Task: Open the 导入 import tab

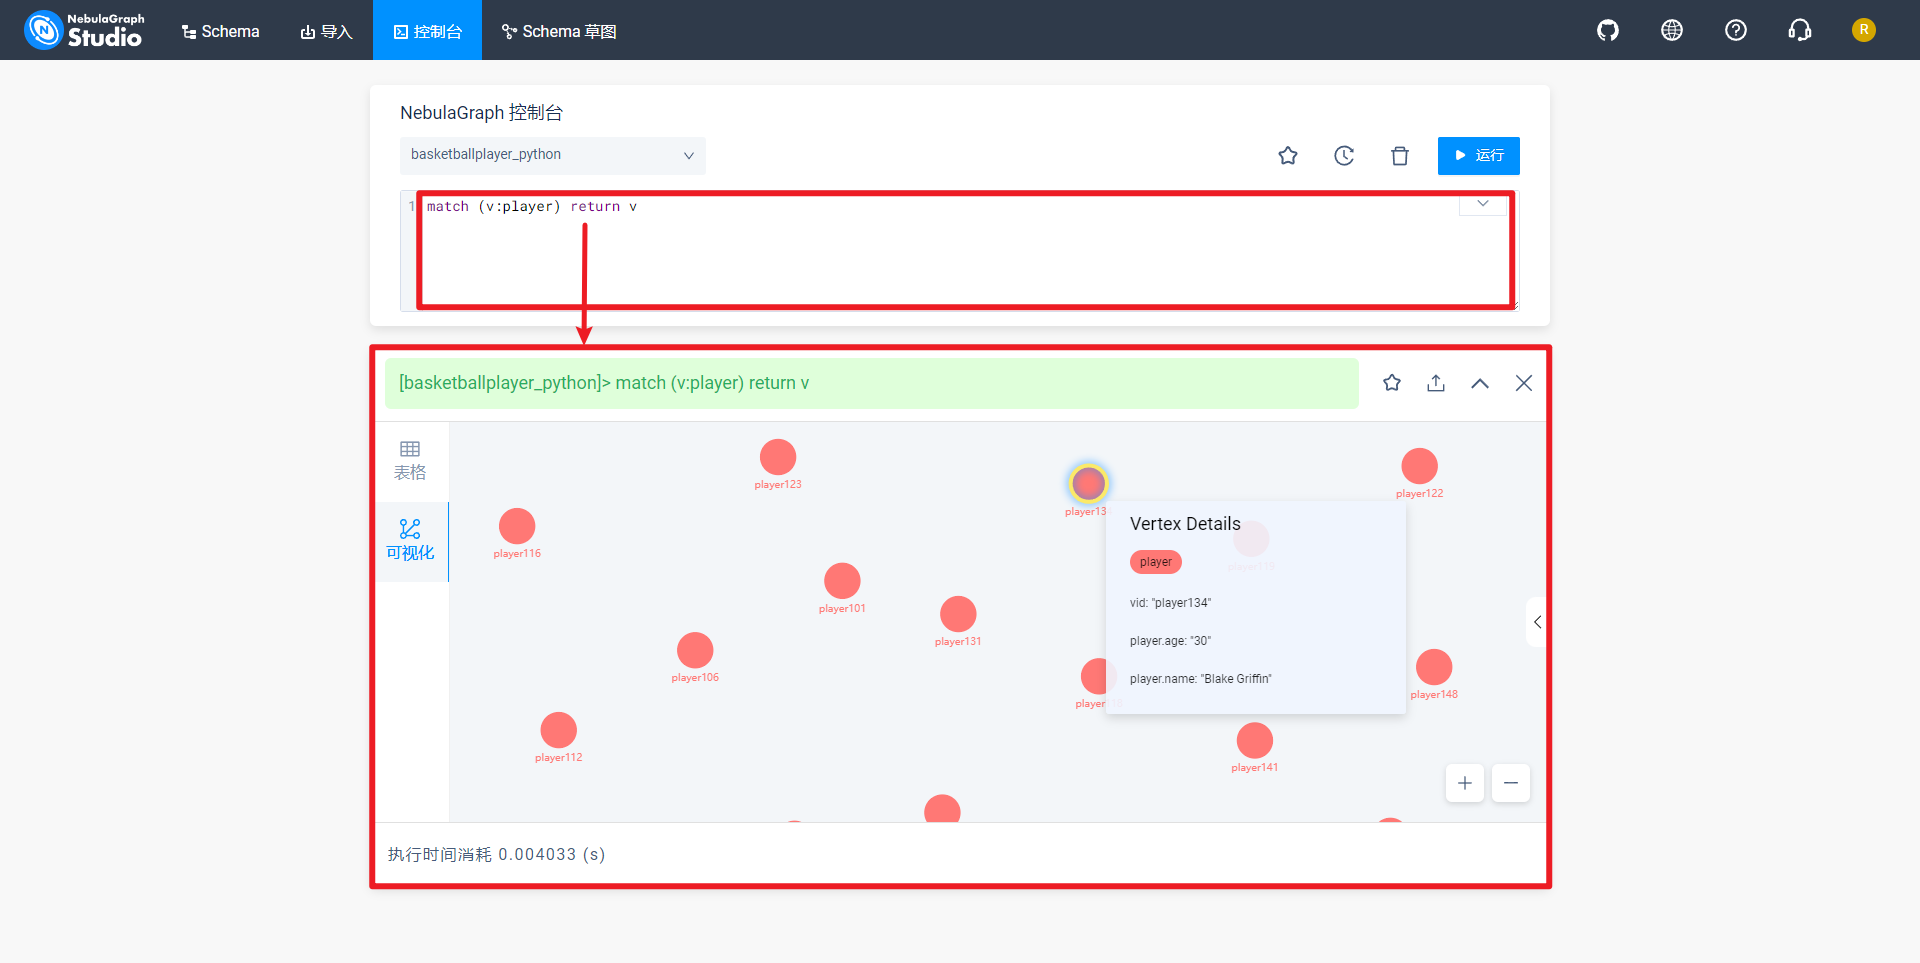Action: [x=327, y=31]
